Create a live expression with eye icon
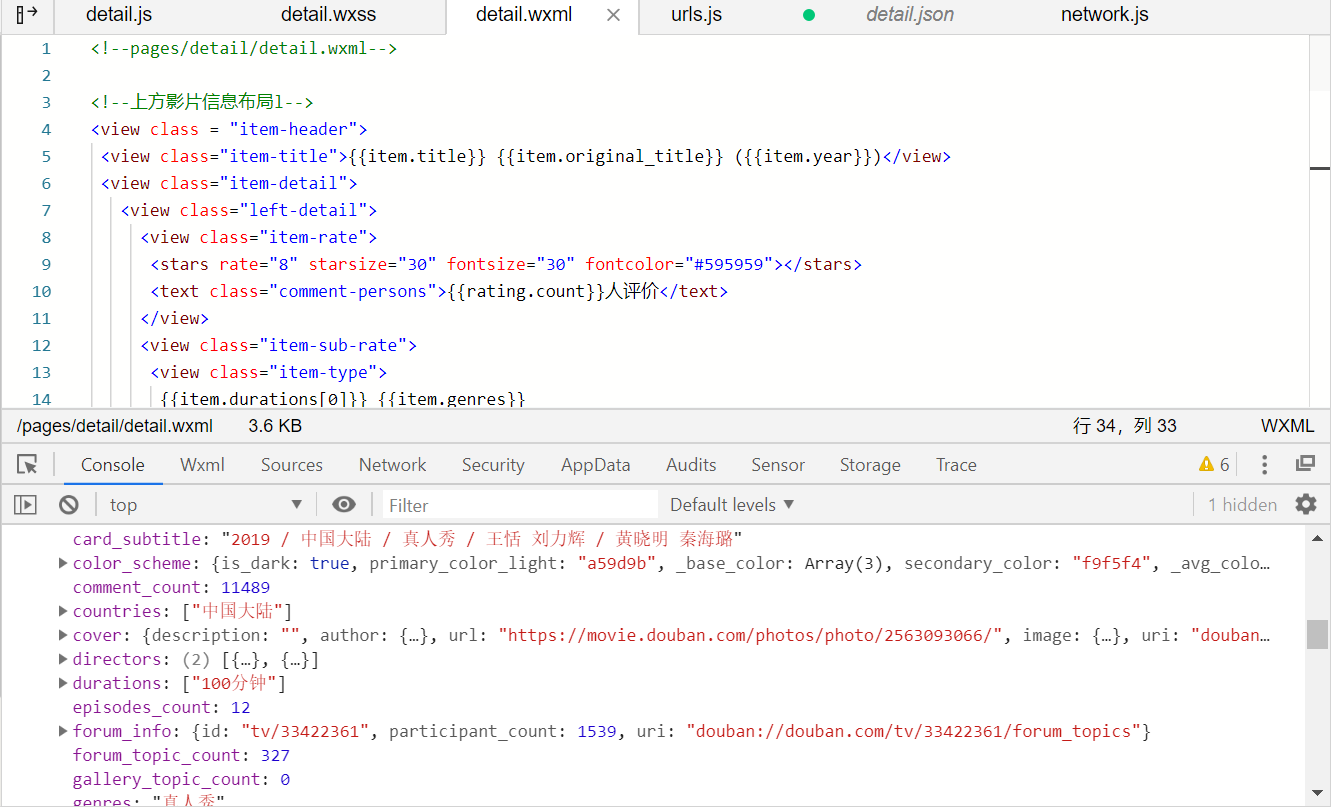Viewport: 1331px width, 807px height. coord(344,505)
